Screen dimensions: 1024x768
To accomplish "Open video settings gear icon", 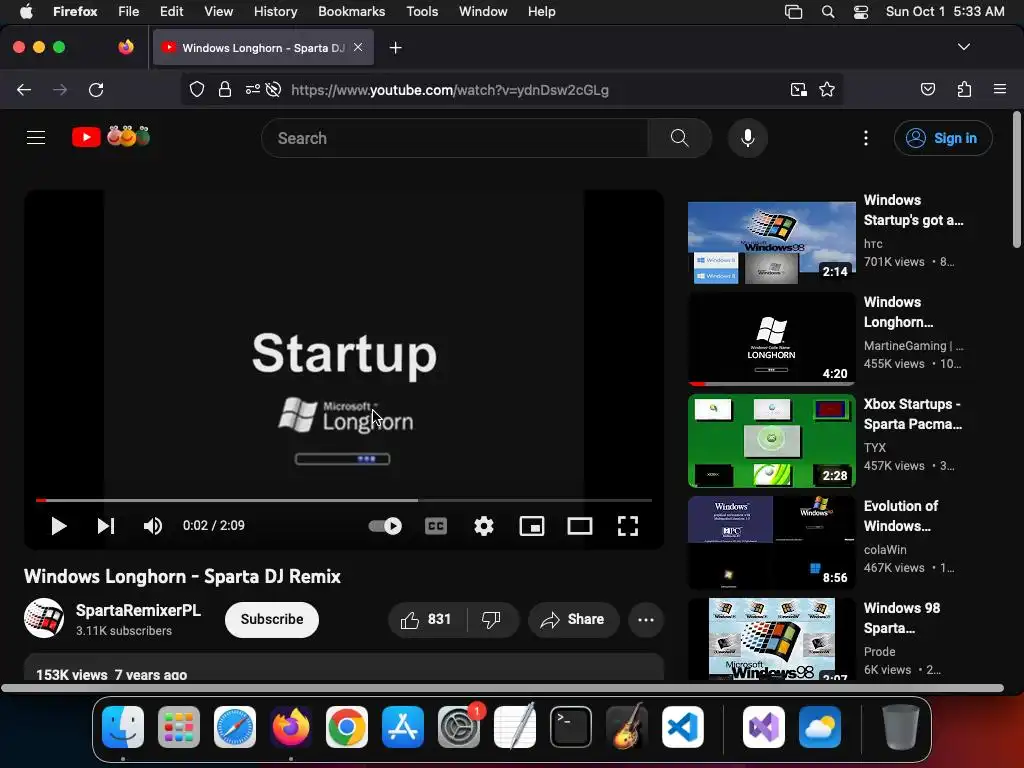I will coord(484,526).
